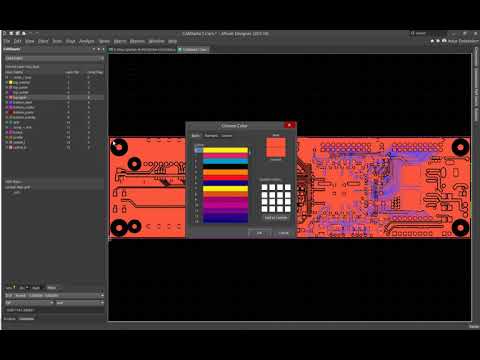Open the Macro menu
Viewport: 480px width, 360px height.
pos(120,41)
